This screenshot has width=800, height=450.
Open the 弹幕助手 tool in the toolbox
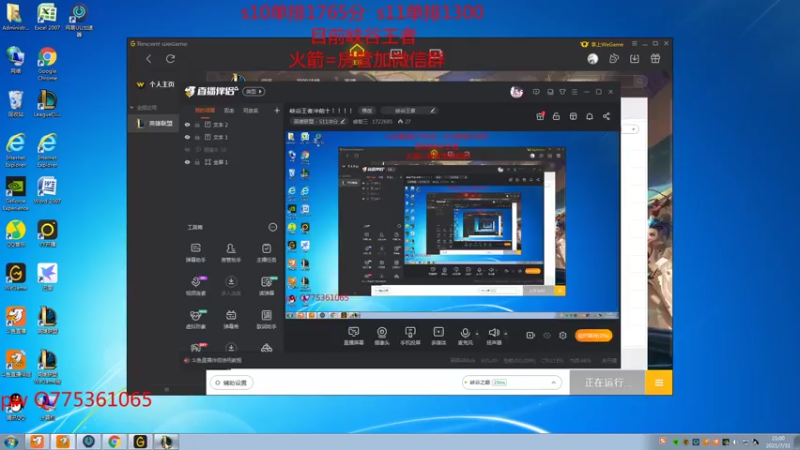[195, 252]
